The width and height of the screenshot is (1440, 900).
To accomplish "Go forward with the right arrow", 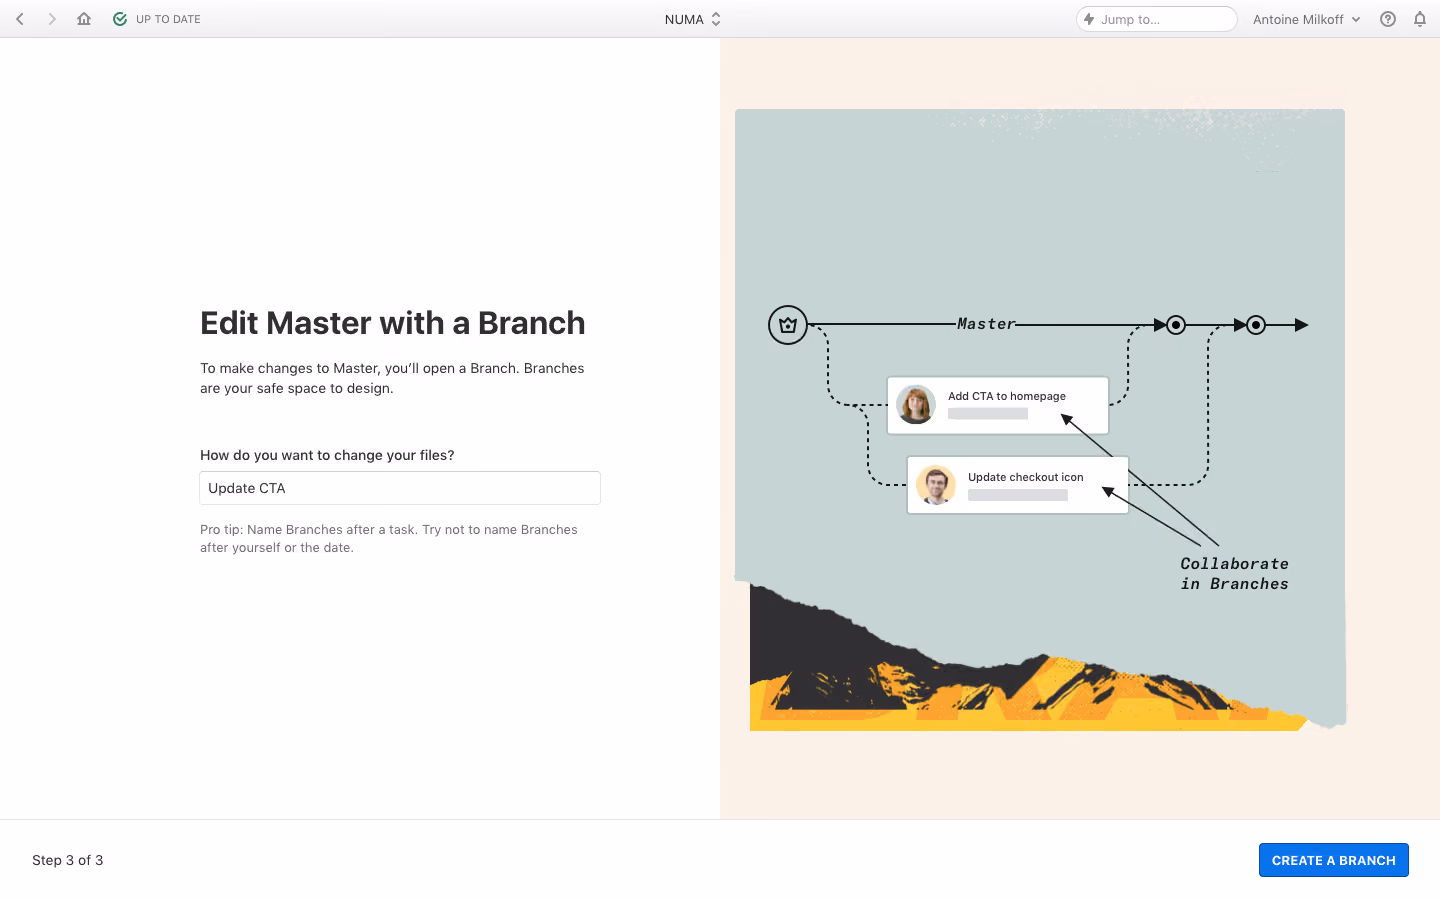I will [52, 19].
